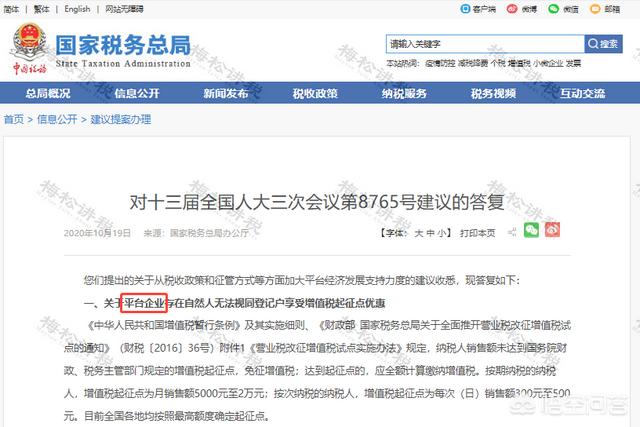Set font size to 小
640x427 pixels.
pos(442,233)
